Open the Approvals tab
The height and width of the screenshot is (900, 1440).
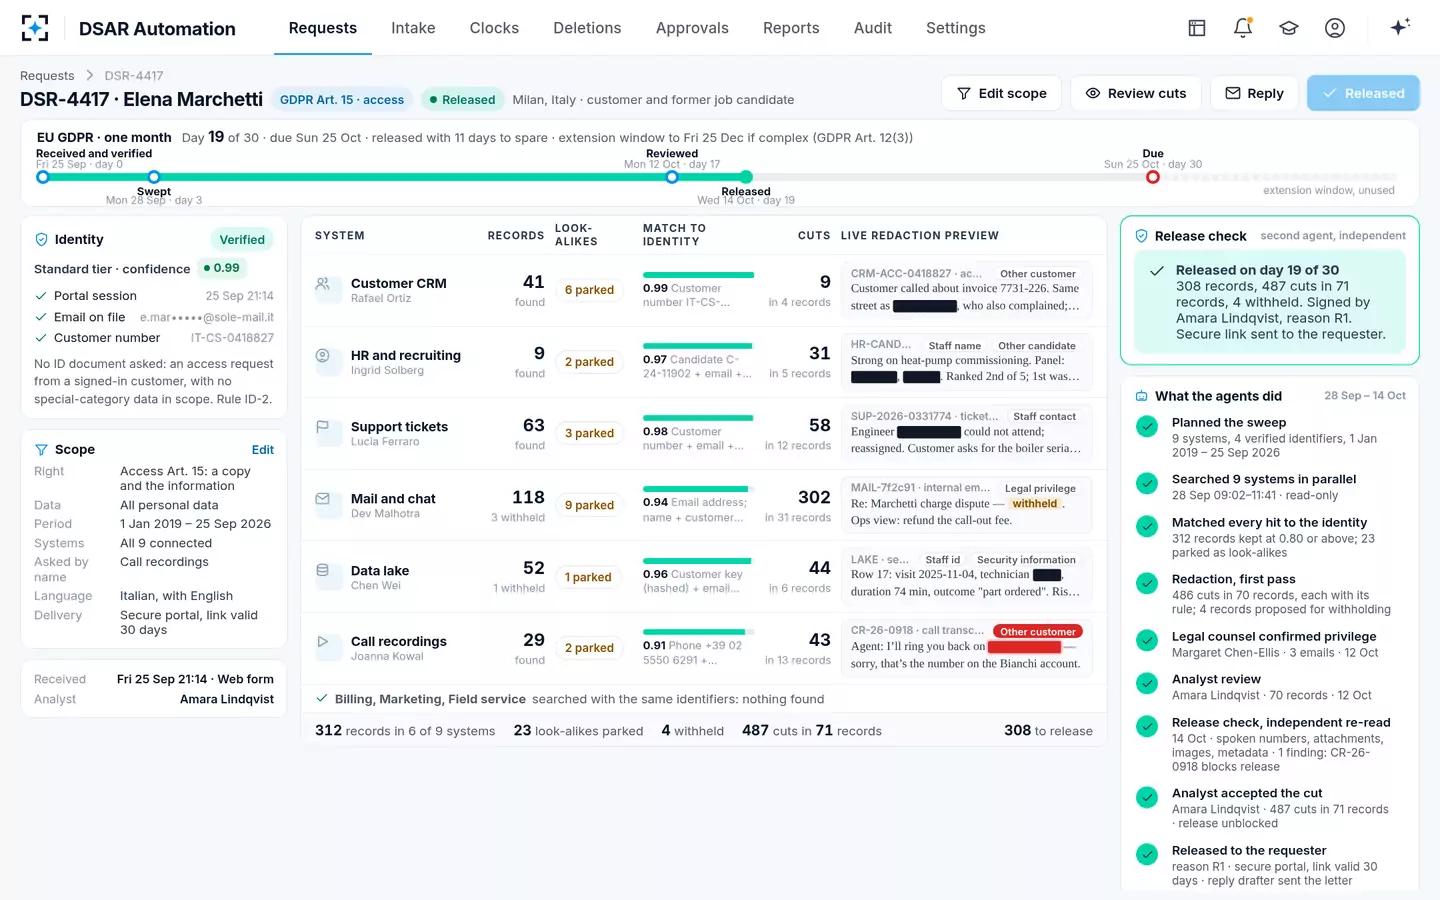tap(692, 28)
